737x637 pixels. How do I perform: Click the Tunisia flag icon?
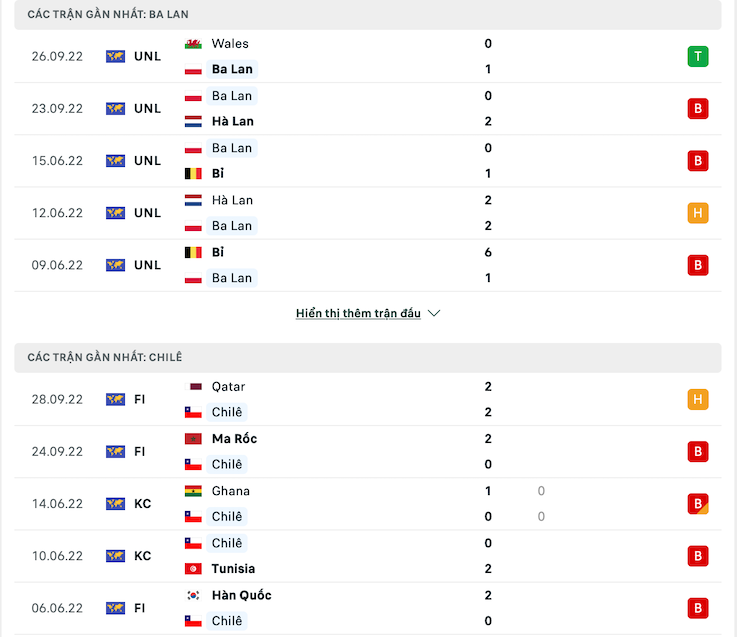194,569
